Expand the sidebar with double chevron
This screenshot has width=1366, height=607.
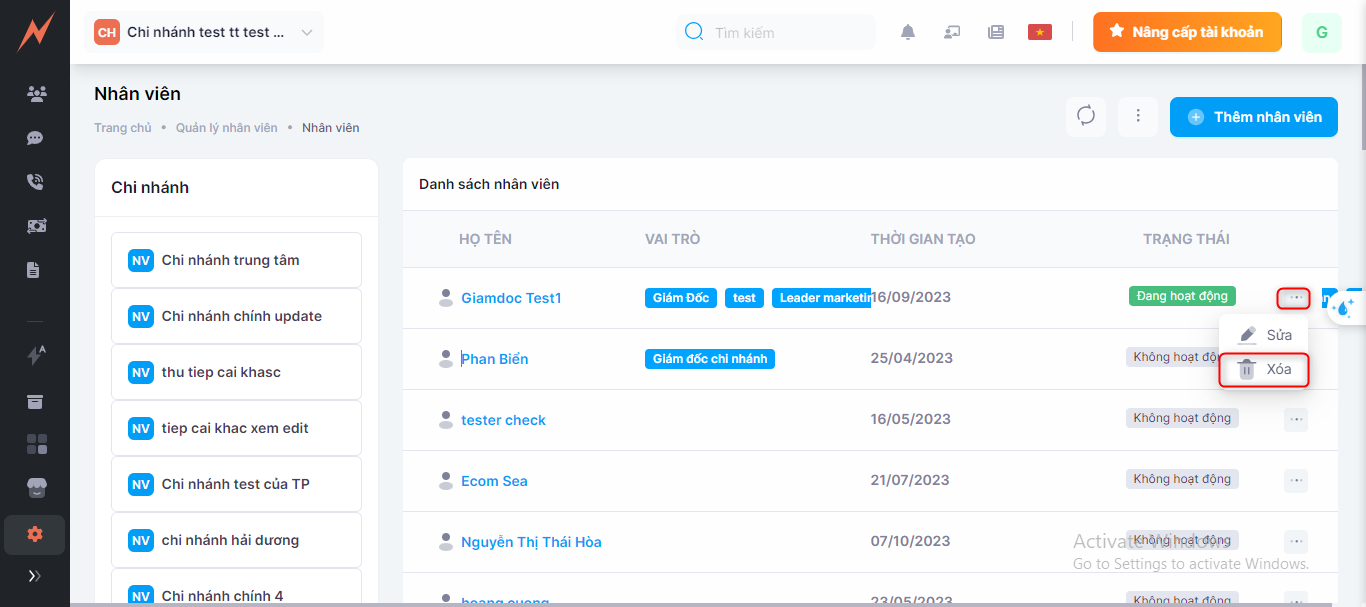35,576
